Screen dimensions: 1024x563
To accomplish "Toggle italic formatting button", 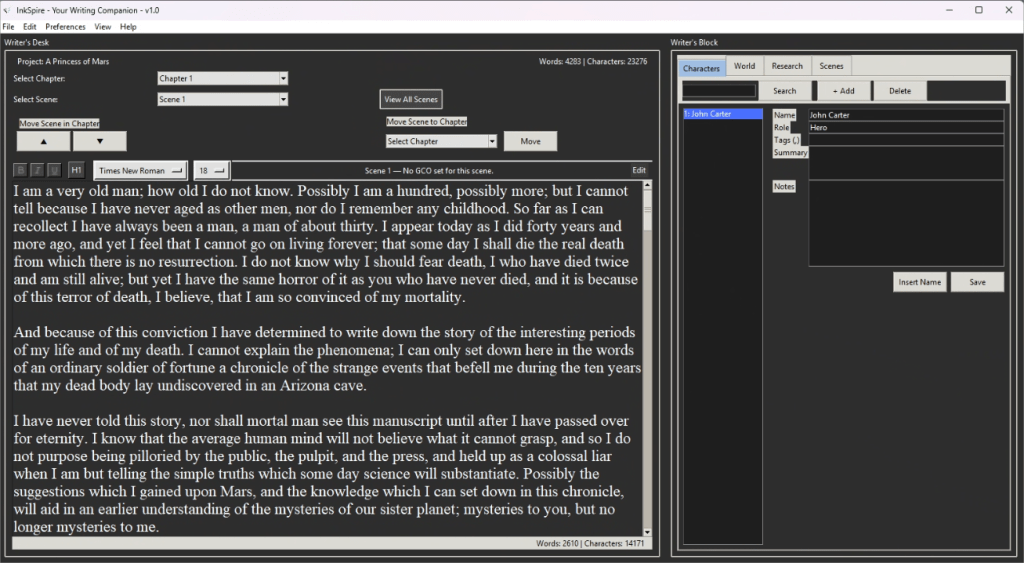I will (37, 170).
